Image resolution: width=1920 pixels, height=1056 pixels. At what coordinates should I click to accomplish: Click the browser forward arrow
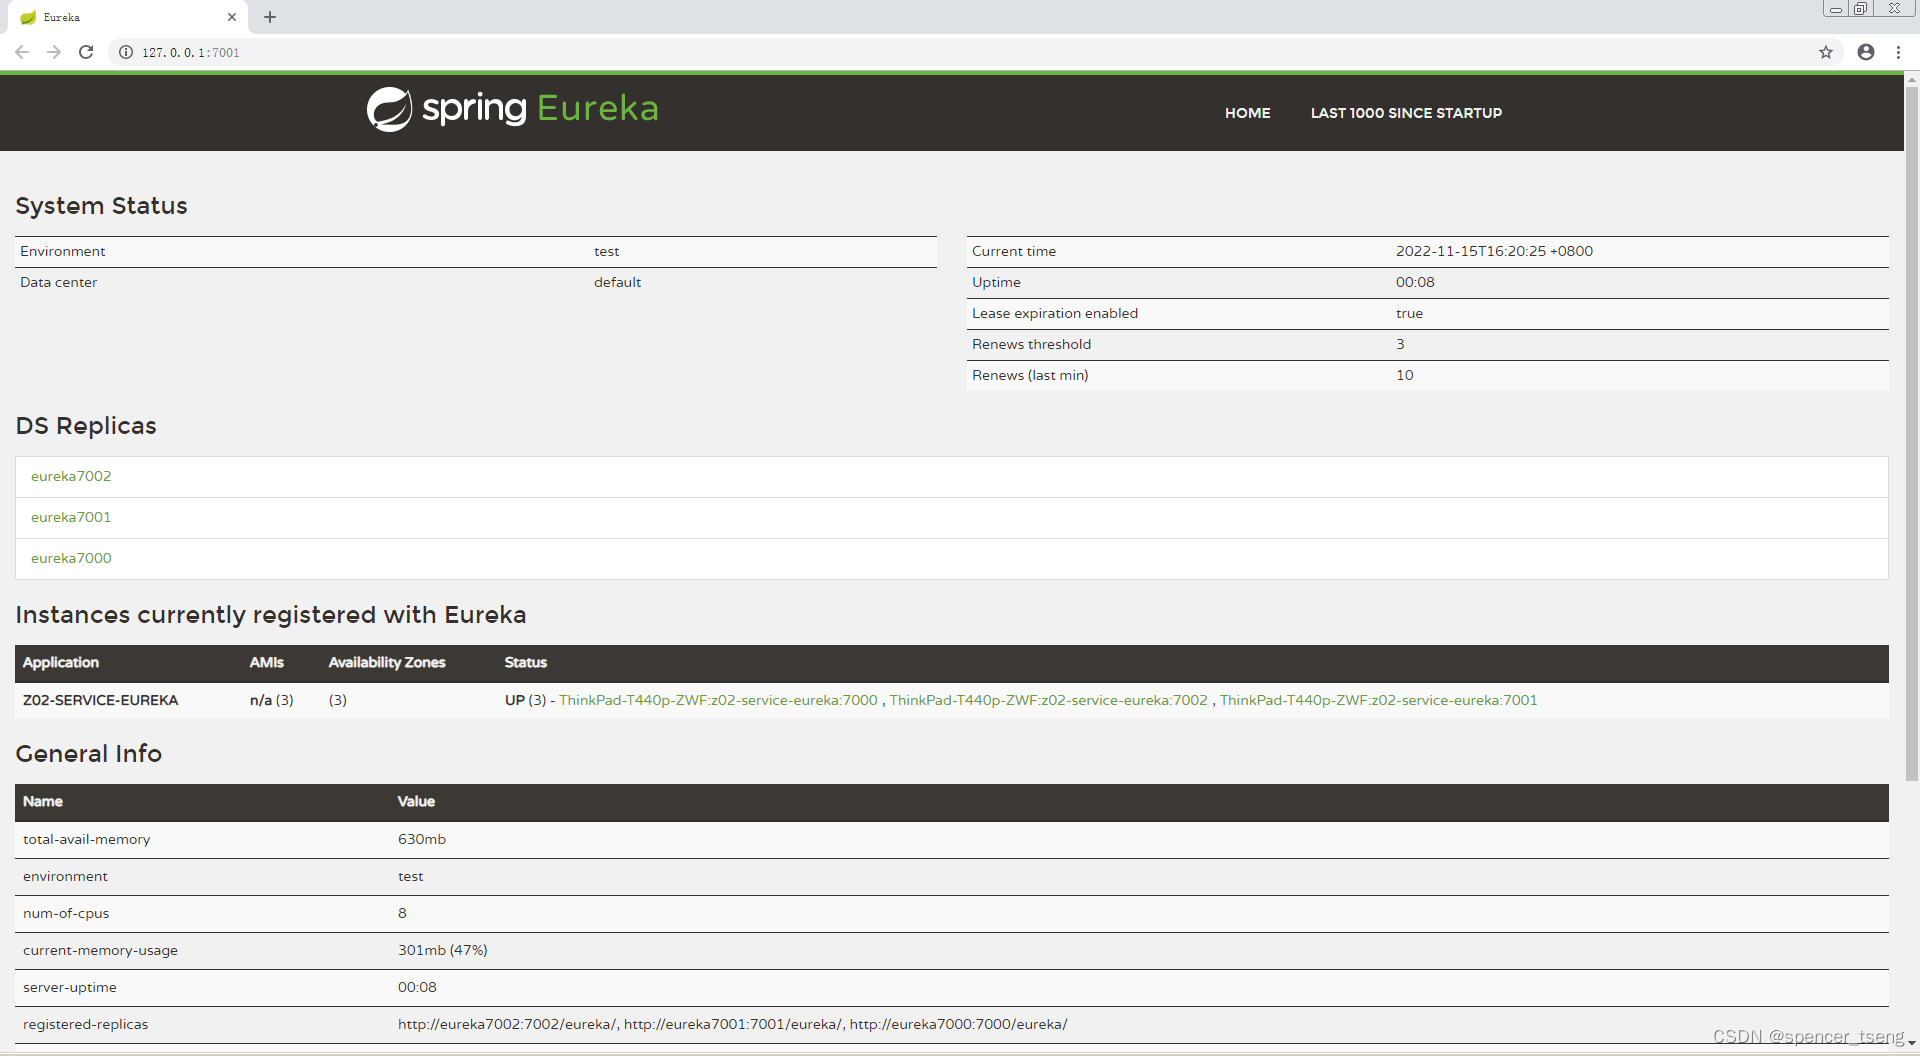point(54,52)
